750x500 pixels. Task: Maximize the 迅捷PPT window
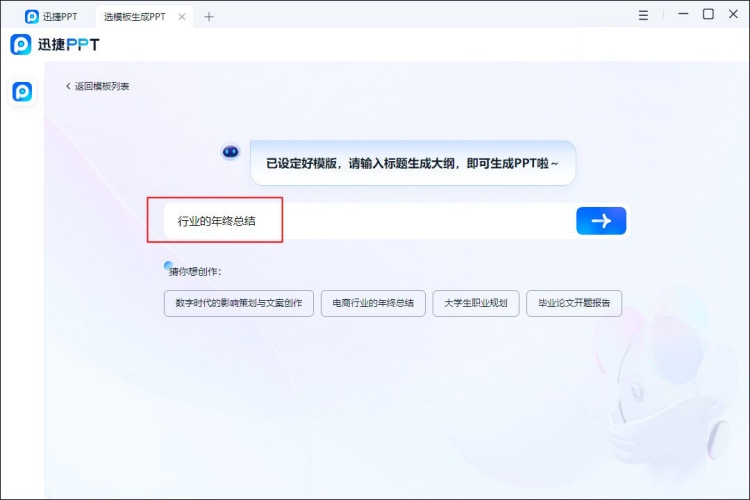[x=708, y=14]
